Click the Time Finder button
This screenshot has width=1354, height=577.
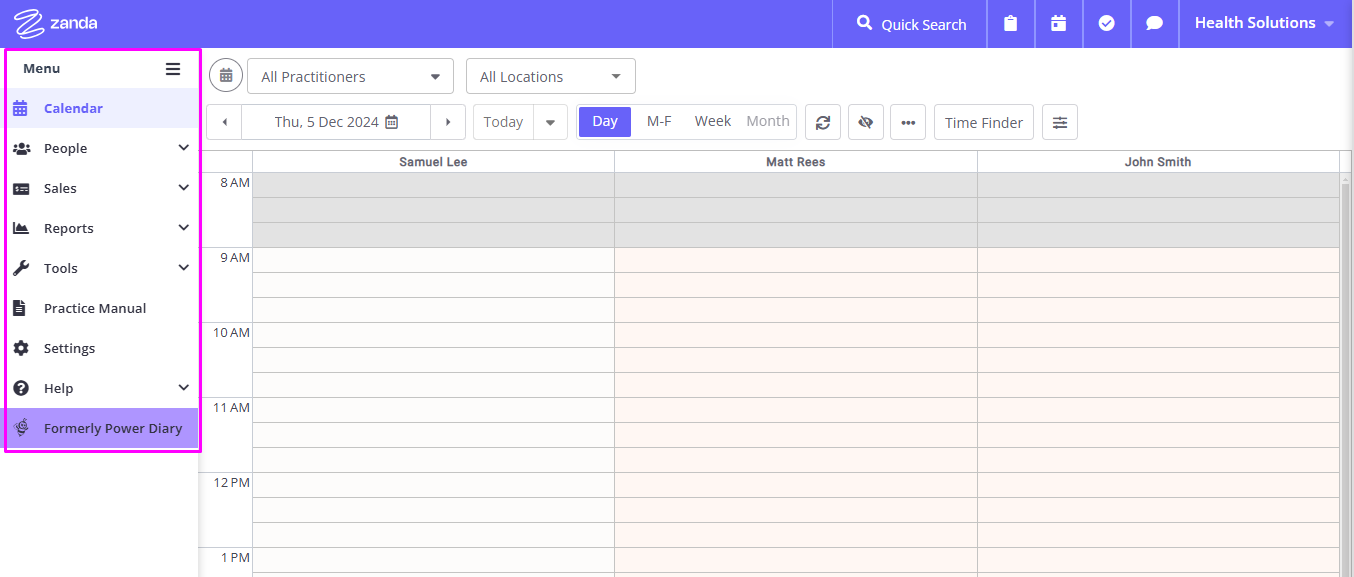[984, 122]
